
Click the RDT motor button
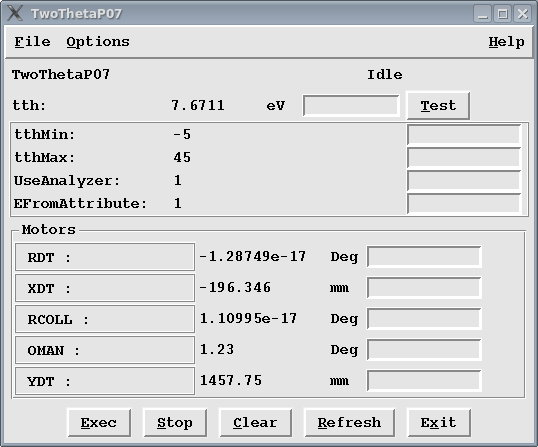(105, 257)
